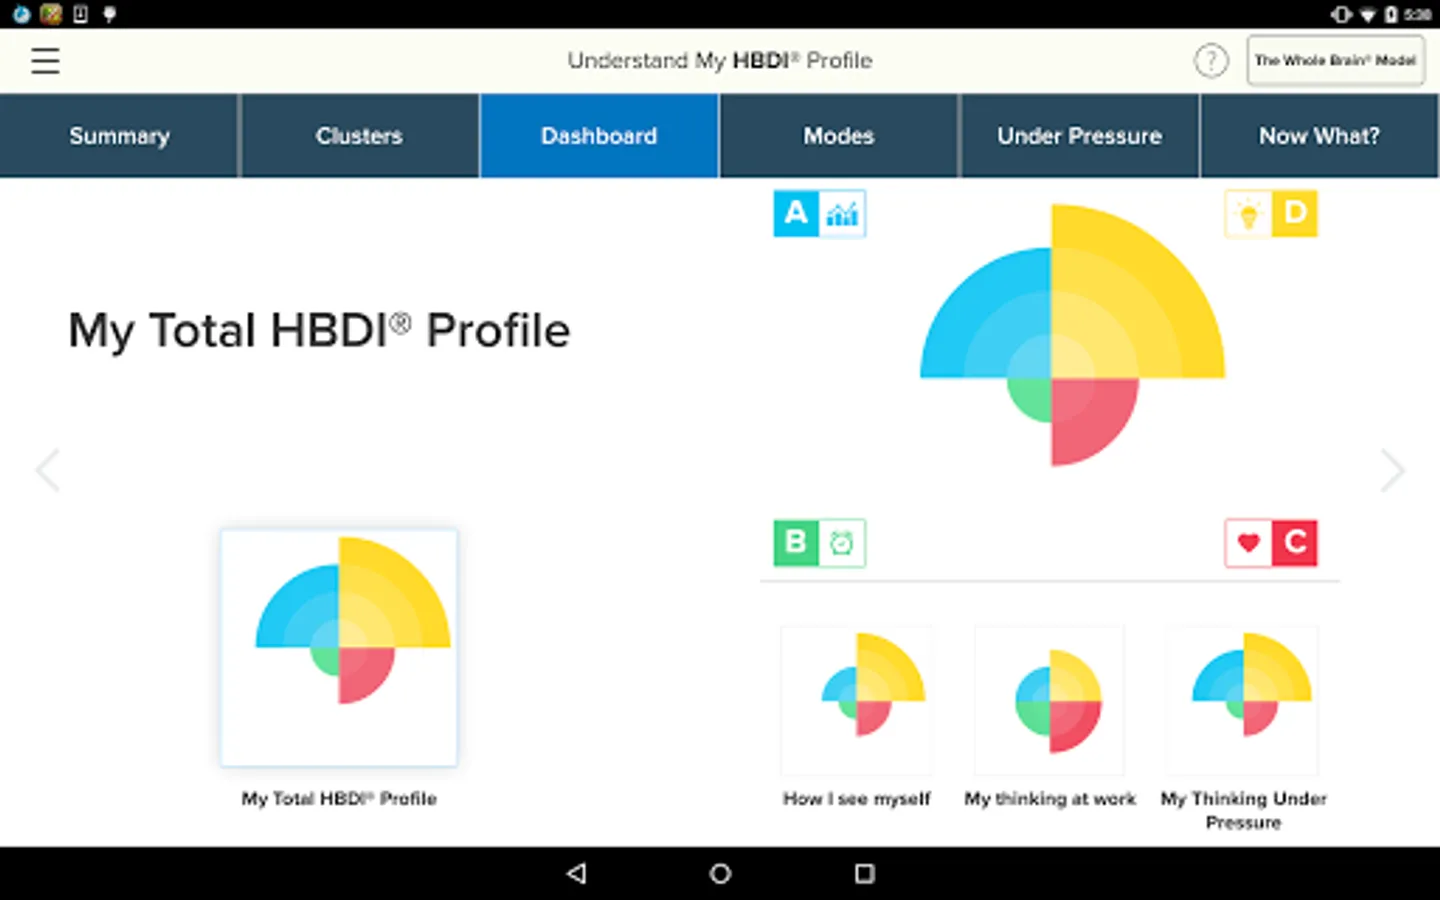Click 'My Total HBDI Profile' thumbnail caption

[339, 798]
